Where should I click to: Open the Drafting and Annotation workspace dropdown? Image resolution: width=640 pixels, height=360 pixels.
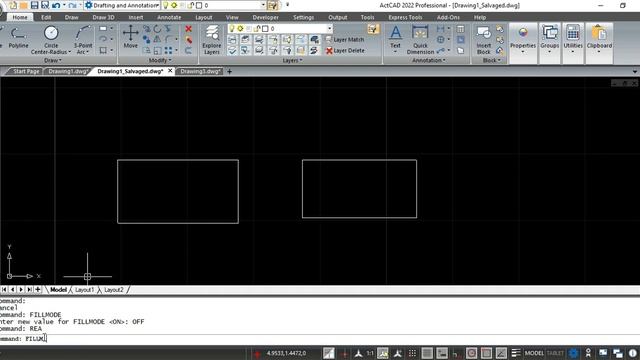pyautogui.click(x=157, y=5)
